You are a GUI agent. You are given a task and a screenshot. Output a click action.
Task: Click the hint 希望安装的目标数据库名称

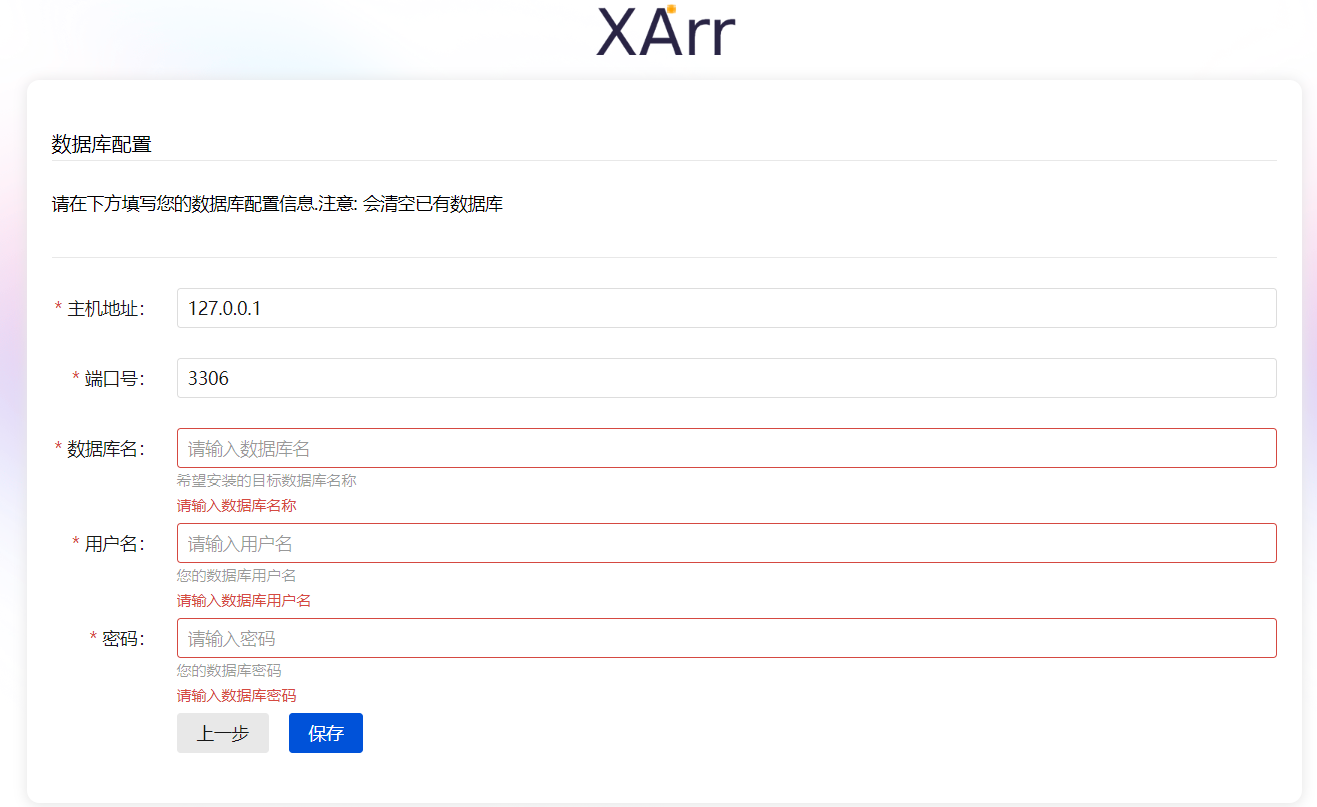click(266, 481)
